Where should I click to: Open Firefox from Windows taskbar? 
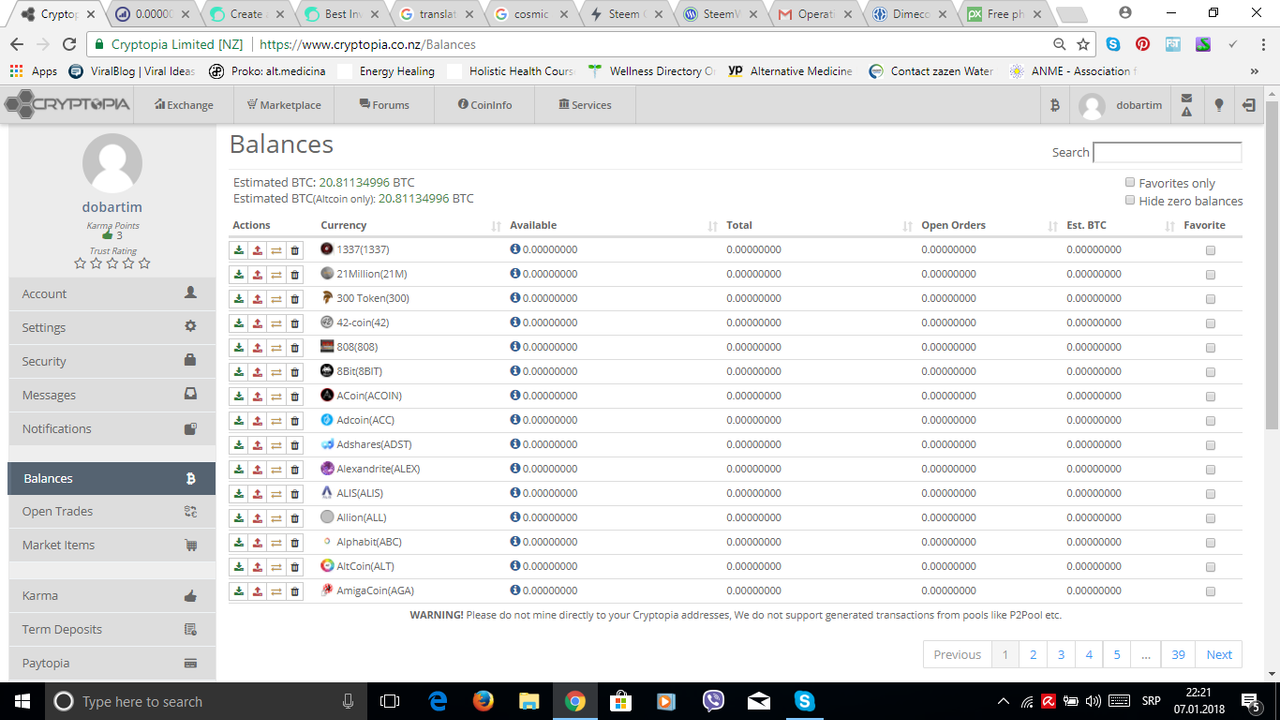click(x=483, y=701)
